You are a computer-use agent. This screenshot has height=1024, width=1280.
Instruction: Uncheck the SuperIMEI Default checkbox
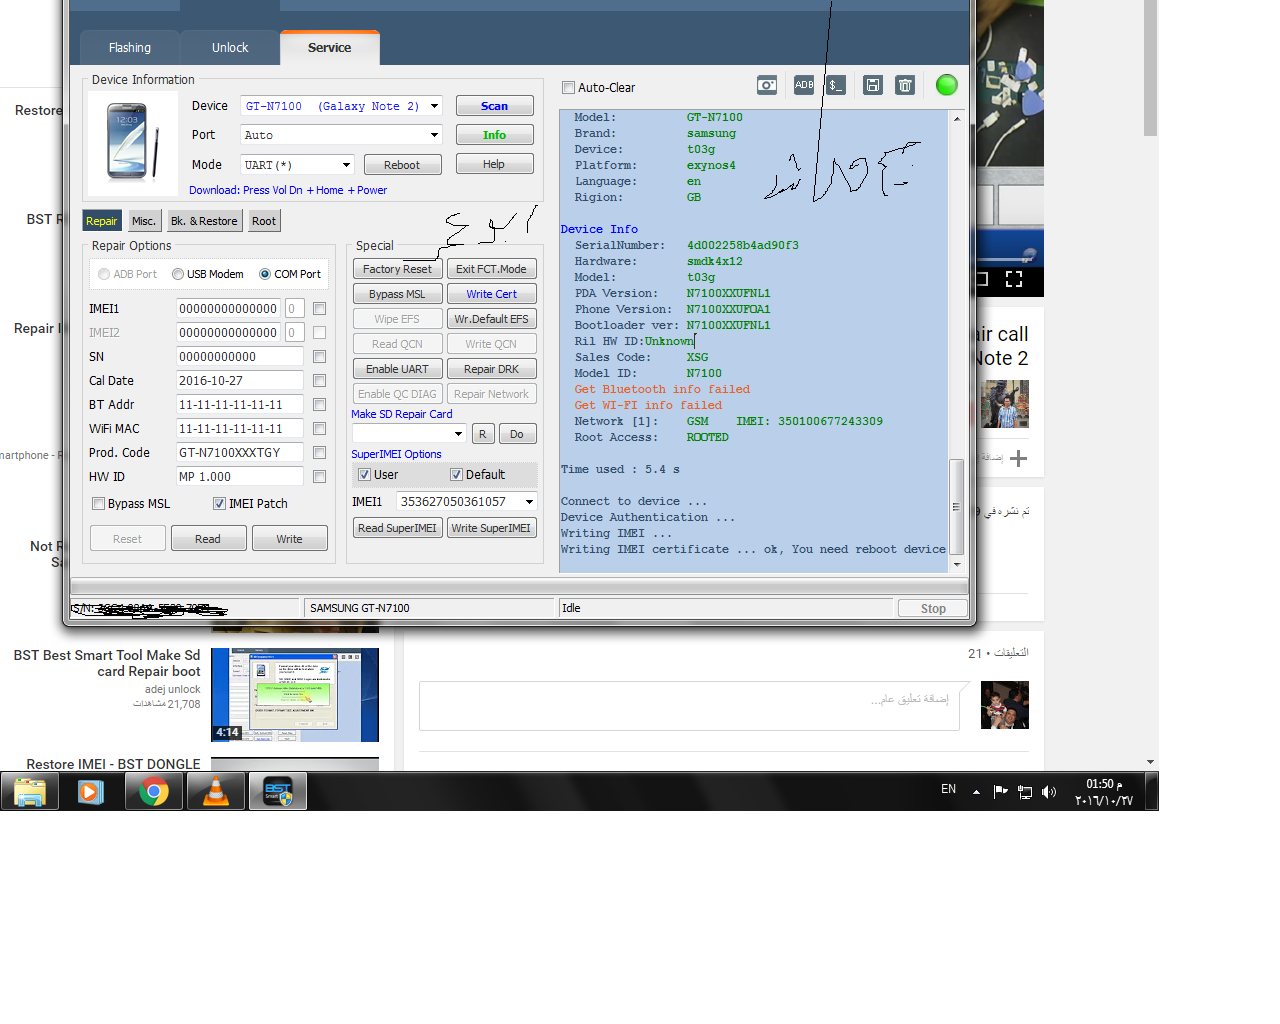pos(456,475)
